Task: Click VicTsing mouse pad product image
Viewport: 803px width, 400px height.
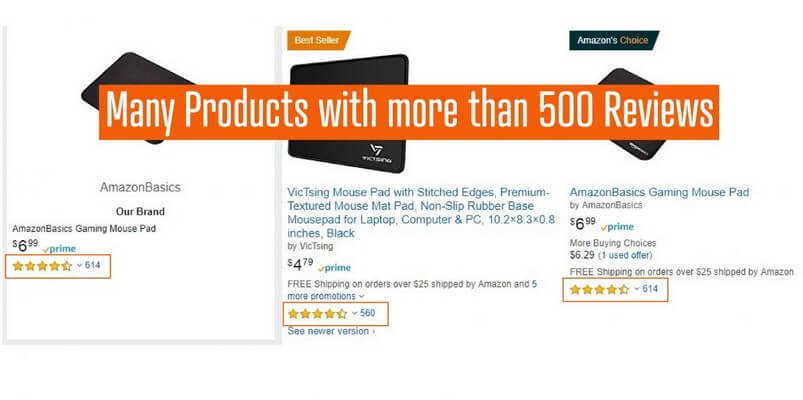Action: 348,113
